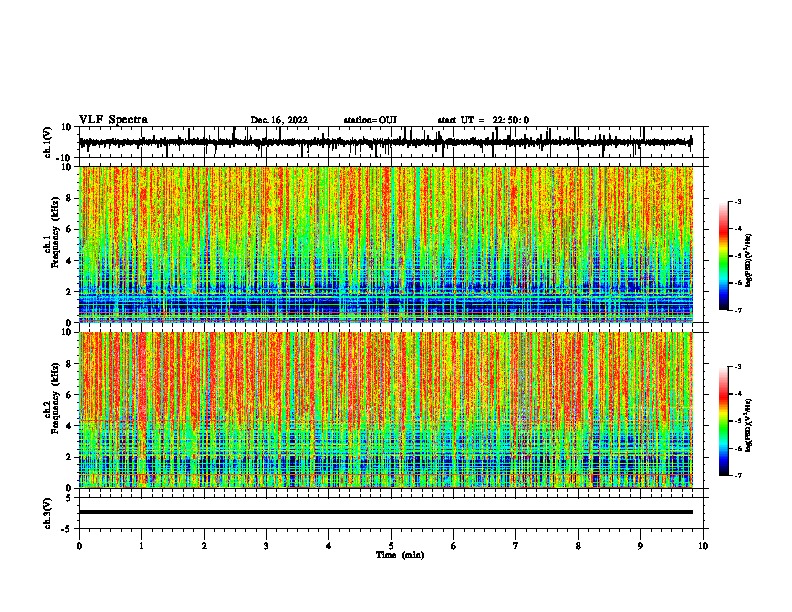Image resolution: width=792 pixels, height=612 pixels.
Task: Click the time axis tick label '5'
Action: pos(391,546)
